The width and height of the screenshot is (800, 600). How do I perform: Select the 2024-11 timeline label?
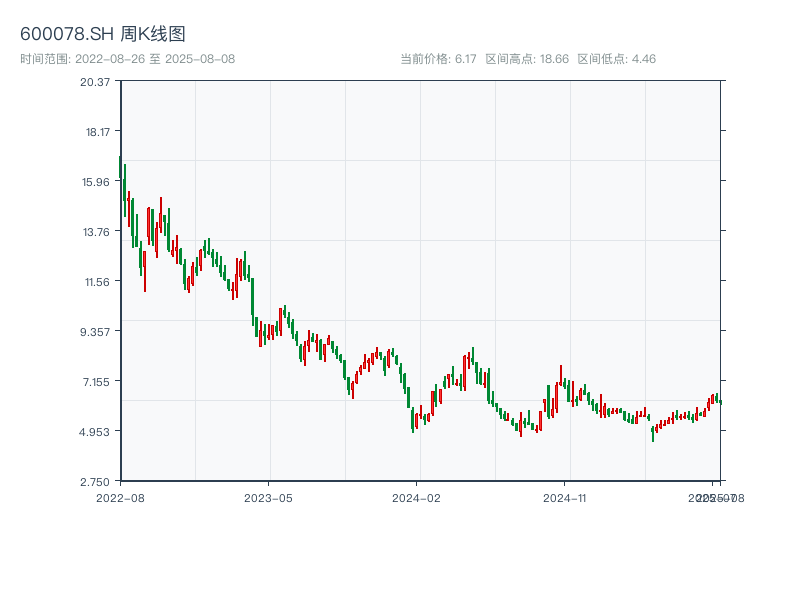(x=565, y=497)
